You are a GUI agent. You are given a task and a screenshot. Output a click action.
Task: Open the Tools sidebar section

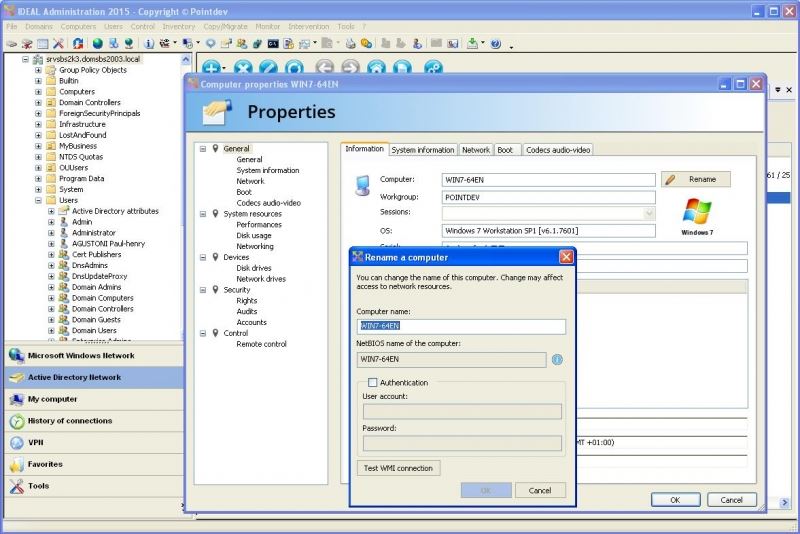click(38, 486)
